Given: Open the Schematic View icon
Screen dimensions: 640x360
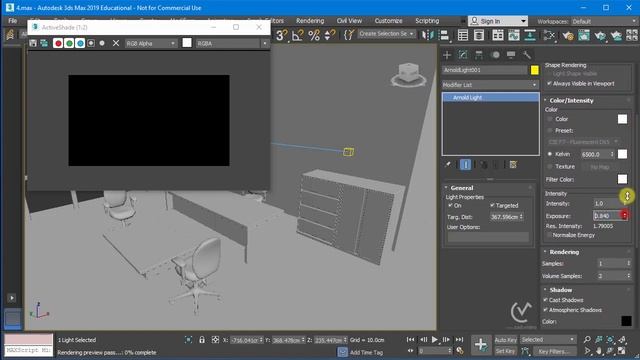Looking at the screenshot, I should 530,35.
